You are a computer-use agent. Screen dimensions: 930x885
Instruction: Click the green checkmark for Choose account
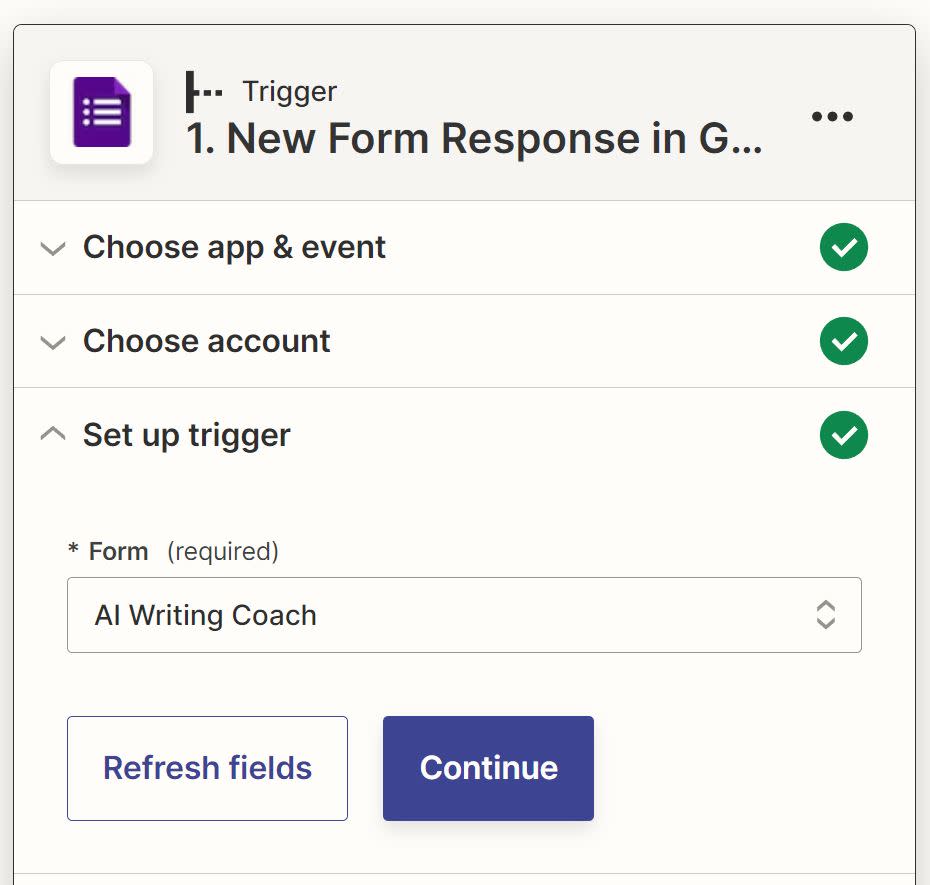coord(843,342)
